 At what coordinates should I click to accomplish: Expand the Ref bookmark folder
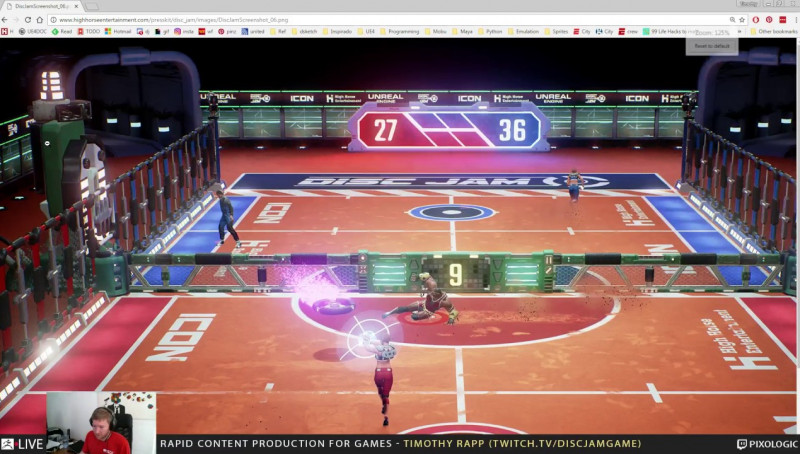click(x=278, y=32)
